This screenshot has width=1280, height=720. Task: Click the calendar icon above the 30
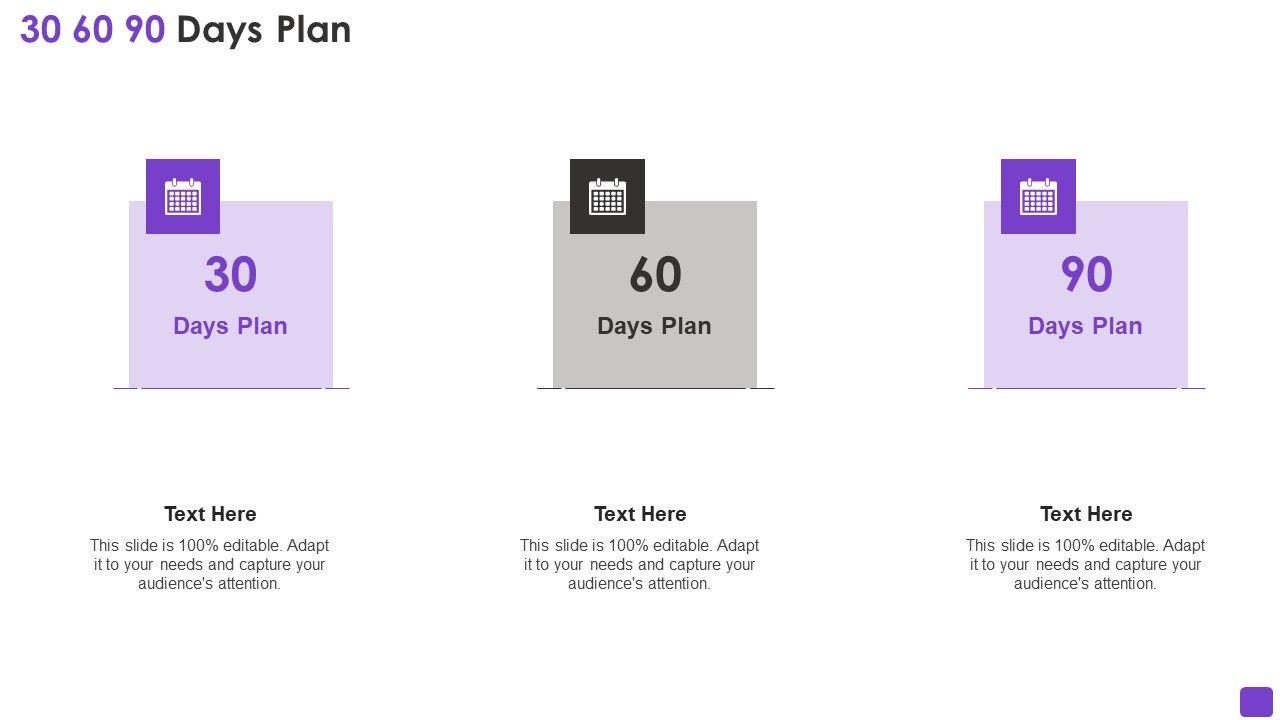coord(183,197)
